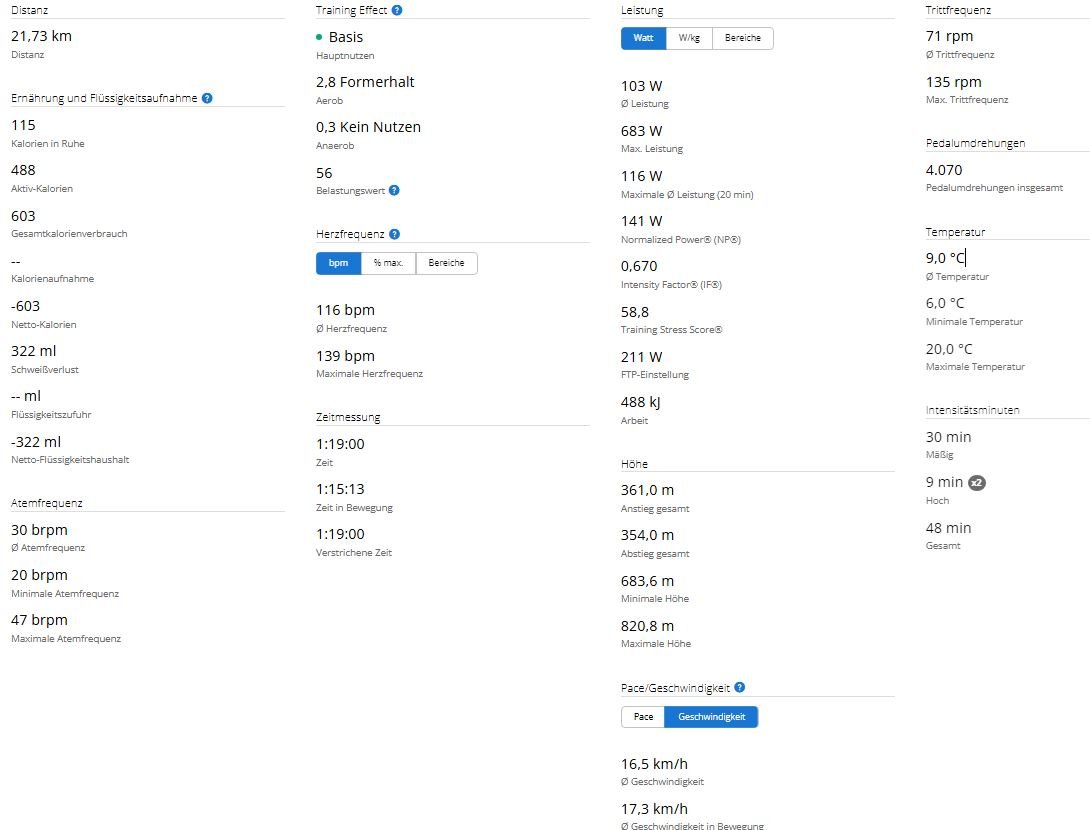Screen dimensions: 1090x830
Task: Select the Watt power unit button
Action: click(643, 38)
